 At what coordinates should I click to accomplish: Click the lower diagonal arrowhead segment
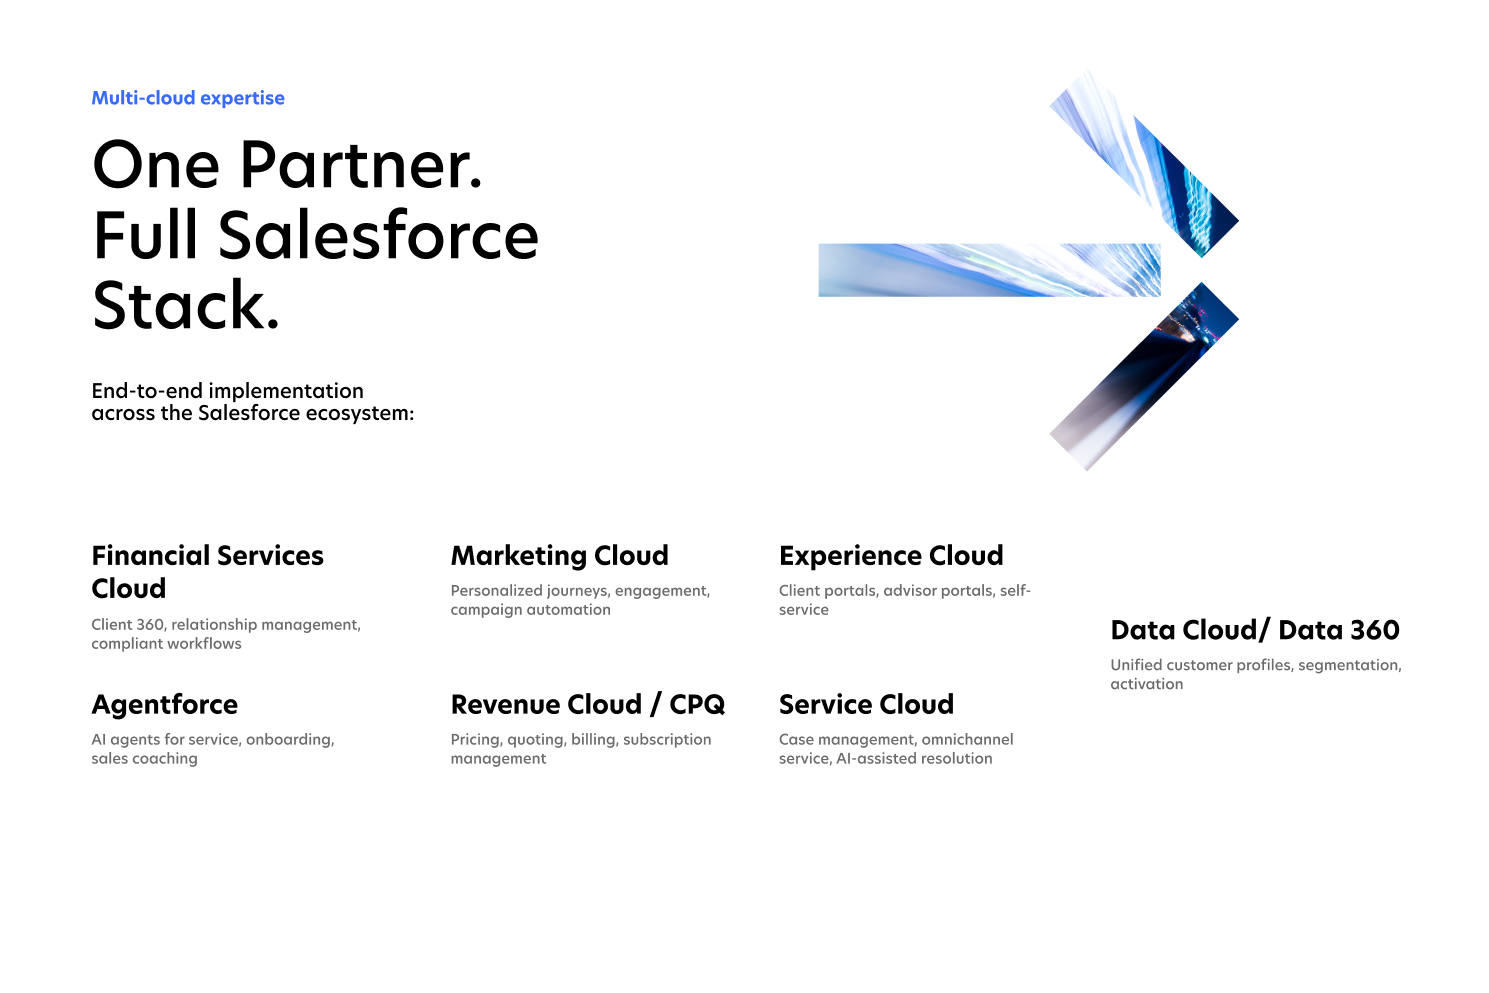click(x=1146, y=376)
